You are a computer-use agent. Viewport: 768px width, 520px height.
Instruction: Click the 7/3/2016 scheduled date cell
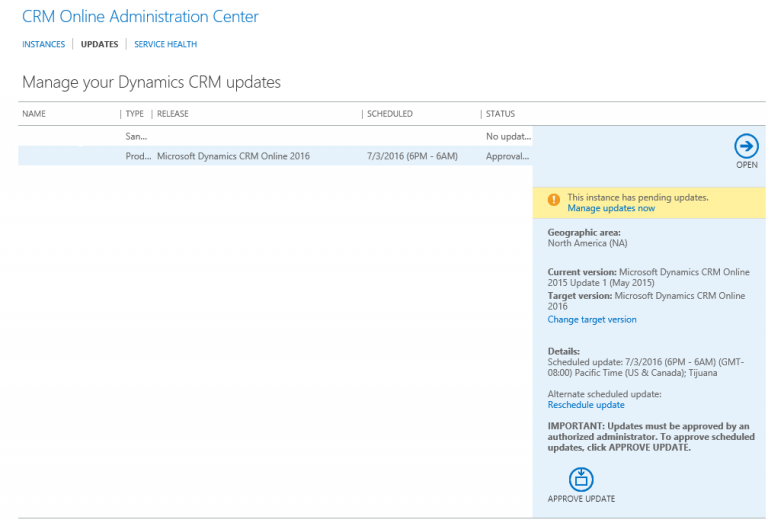[412, 156]
